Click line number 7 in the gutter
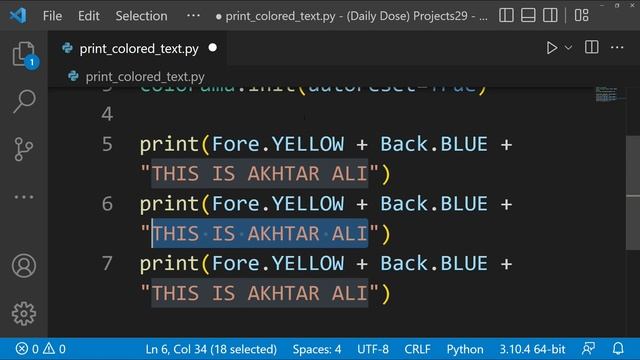This screenshot has height=360, width=640. tap(107, 263)
